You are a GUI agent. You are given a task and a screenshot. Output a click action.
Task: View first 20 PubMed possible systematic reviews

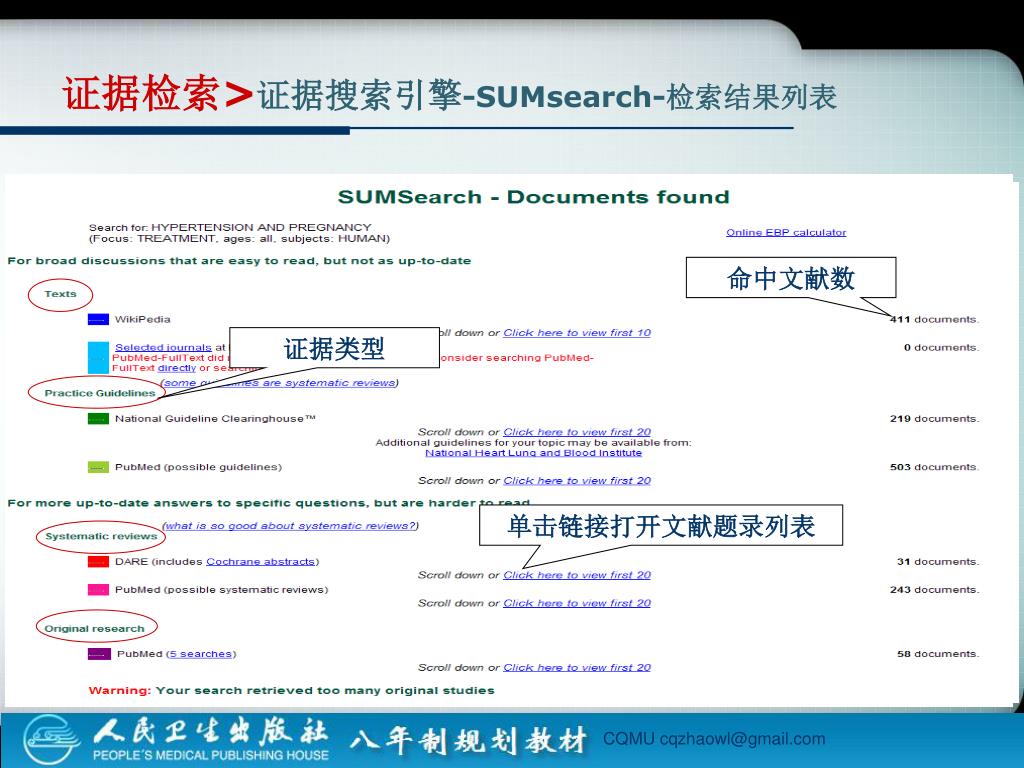pos(577,603)
